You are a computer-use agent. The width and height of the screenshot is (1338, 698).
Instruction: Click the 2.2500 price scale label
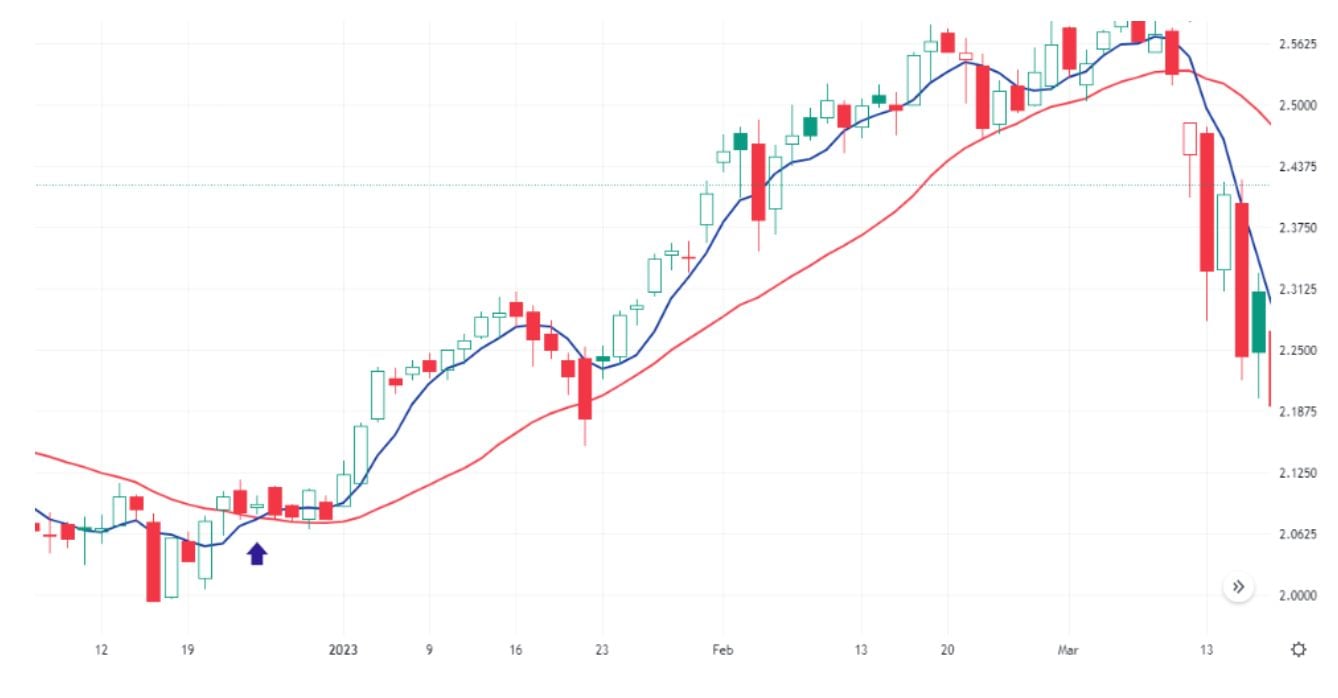click(x=1299, y=351)
